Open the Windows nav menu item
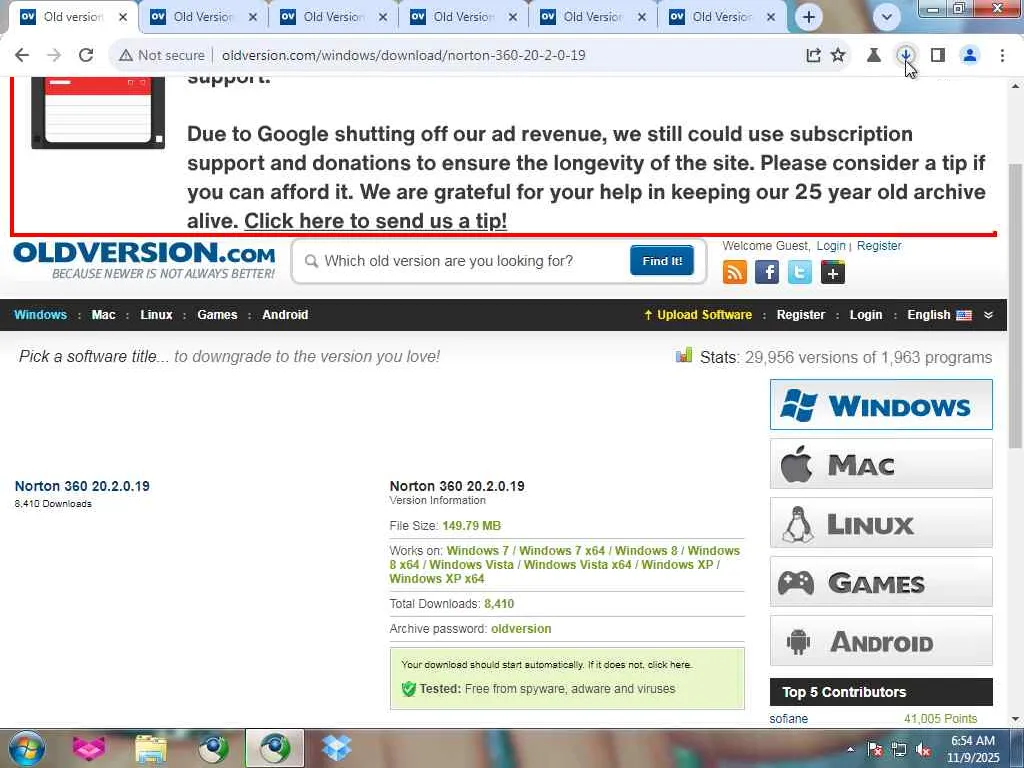The height and width of the screenshot is (768, 1024). (40, 315)
